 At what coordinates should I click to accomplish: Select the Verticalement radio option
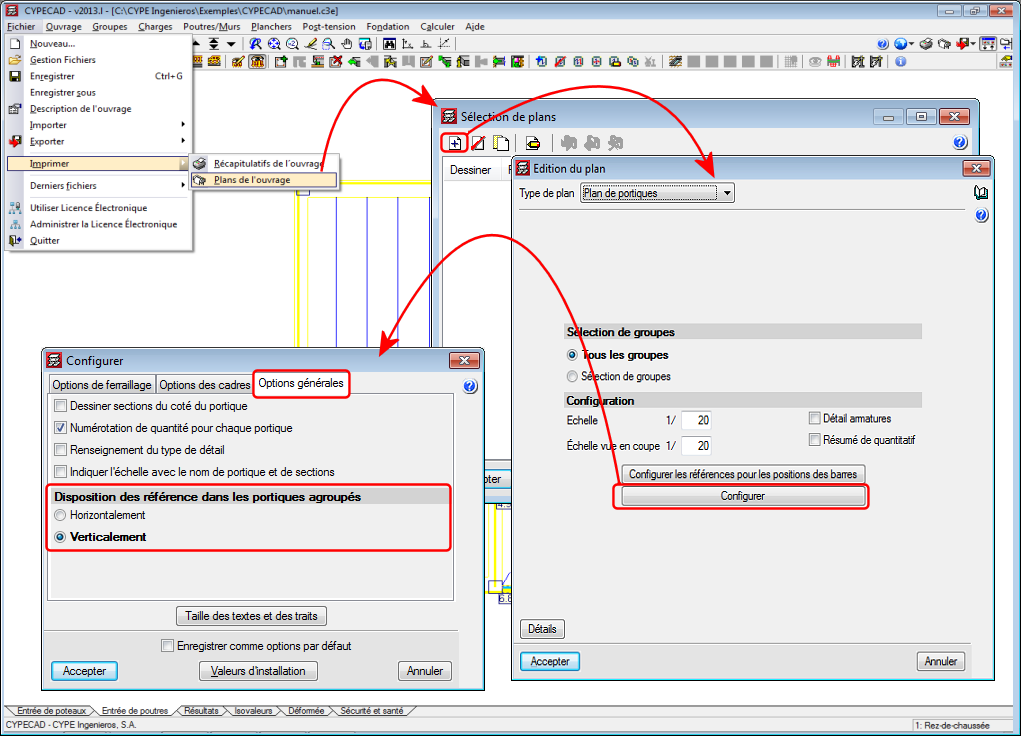(61, 537)
